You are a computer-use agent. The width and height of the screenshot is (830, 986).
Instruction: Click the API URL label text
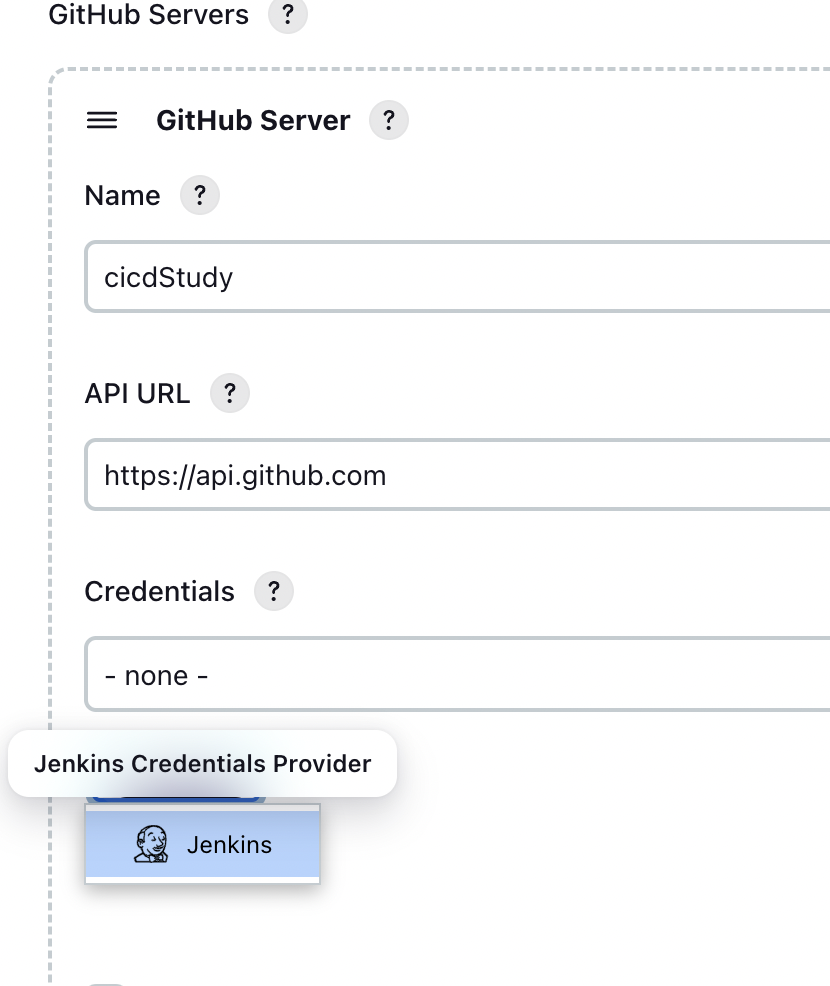137,394
